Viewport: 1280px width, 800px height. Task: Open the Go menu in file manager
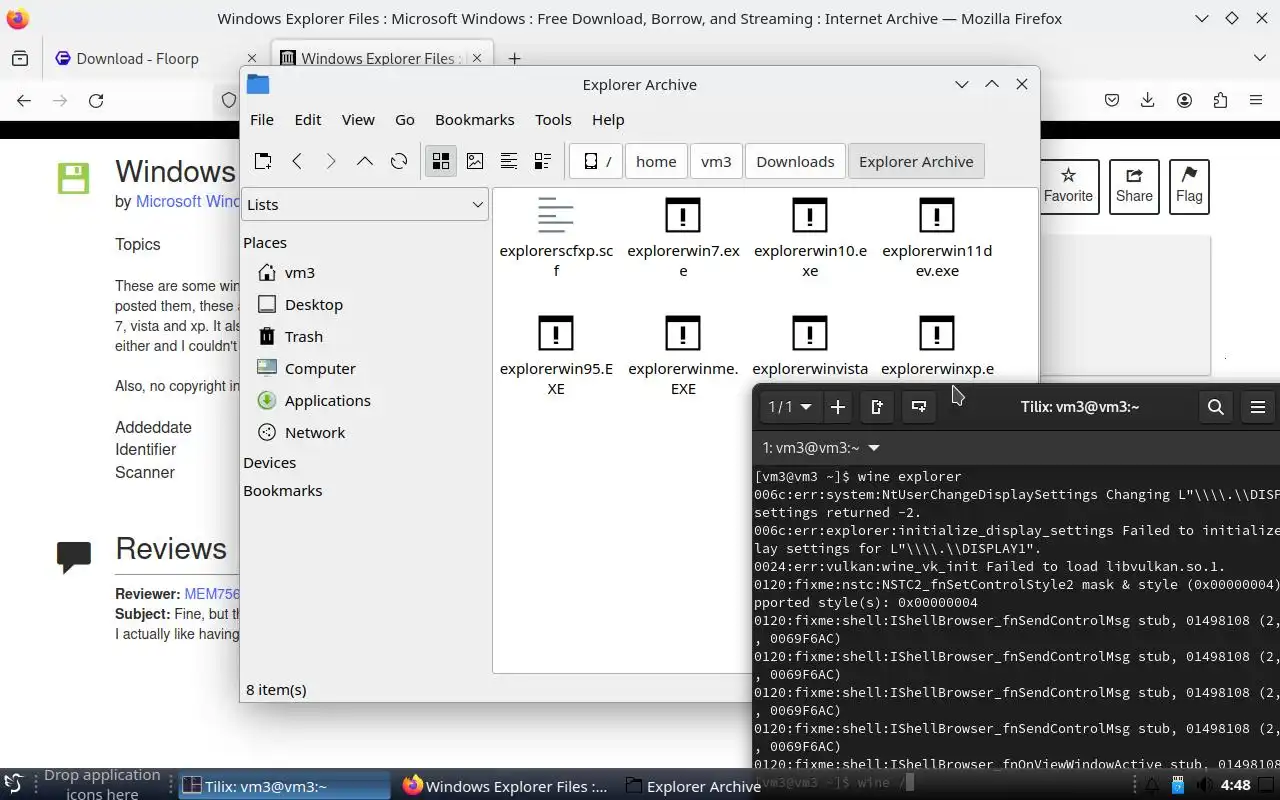pyautogui.click(x=405, y=119)
